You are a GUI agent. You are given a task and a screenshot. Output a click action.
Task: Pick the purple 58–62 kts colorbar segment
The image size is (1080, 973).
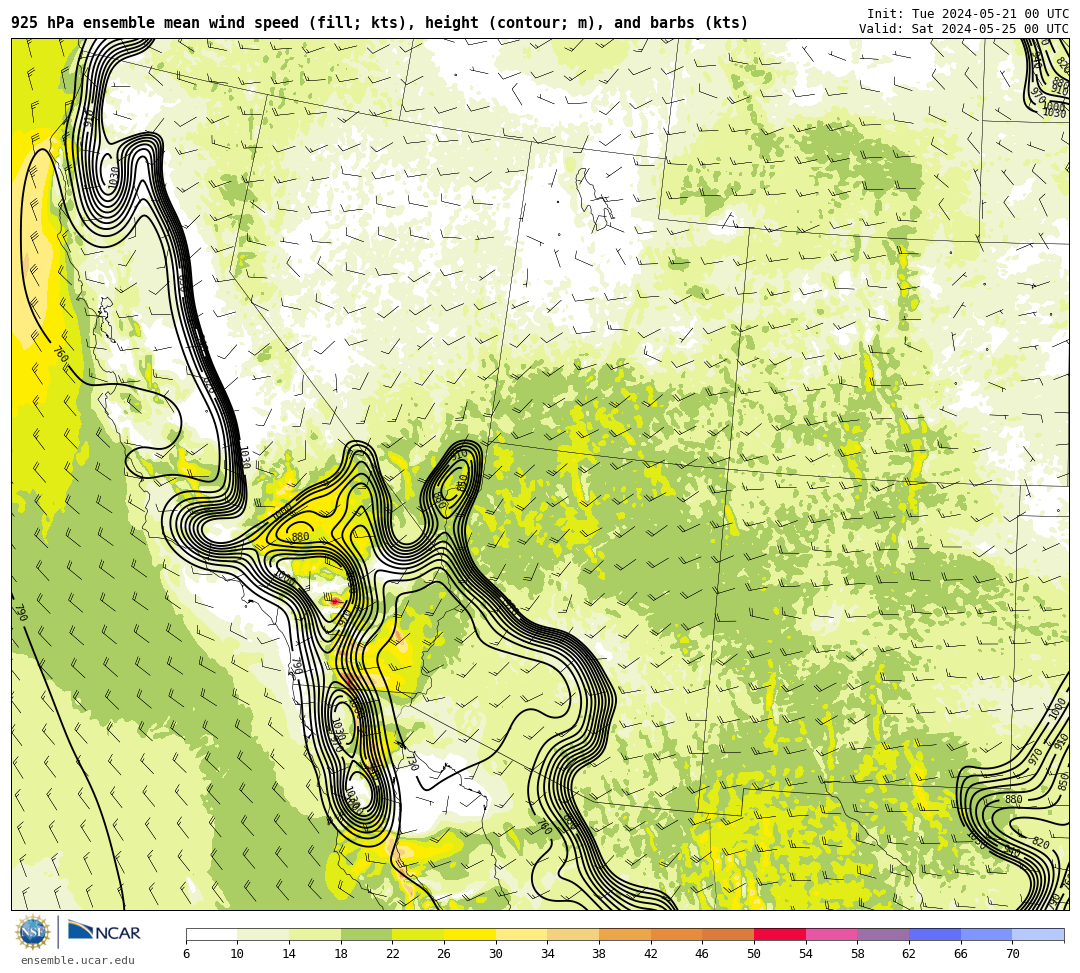(883, 934)
